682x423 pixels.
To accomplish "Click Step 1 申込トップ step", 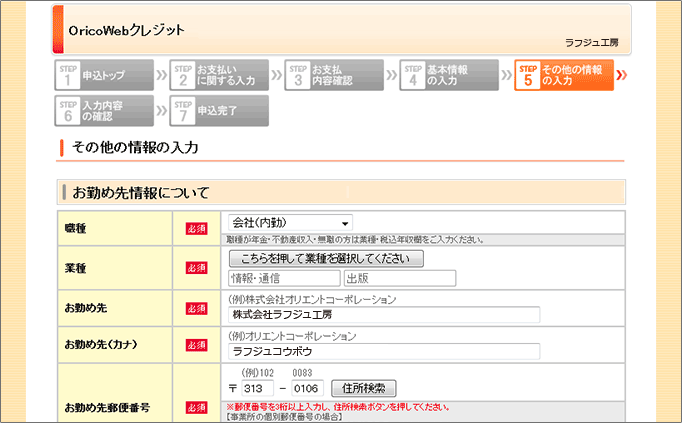I will click(x=104, y=75).
